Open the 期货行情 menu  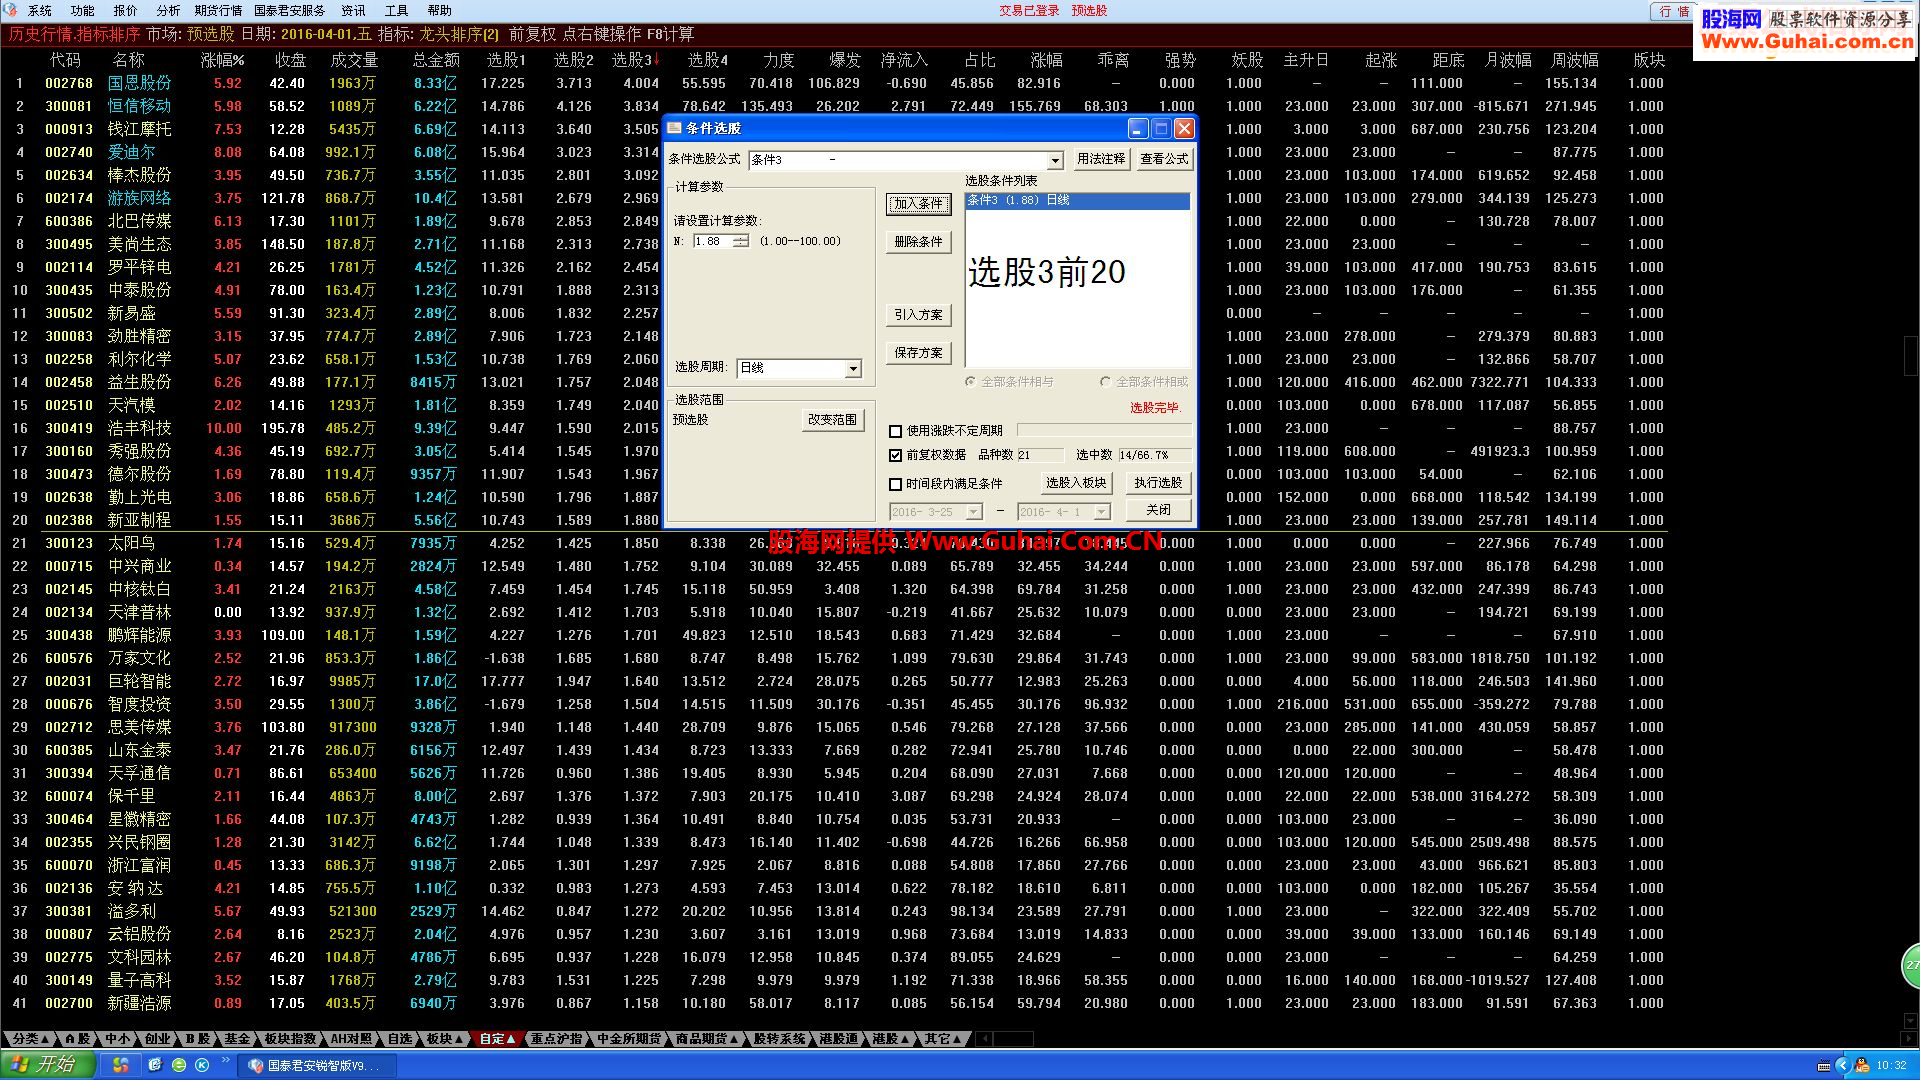(x=218, y=10)
